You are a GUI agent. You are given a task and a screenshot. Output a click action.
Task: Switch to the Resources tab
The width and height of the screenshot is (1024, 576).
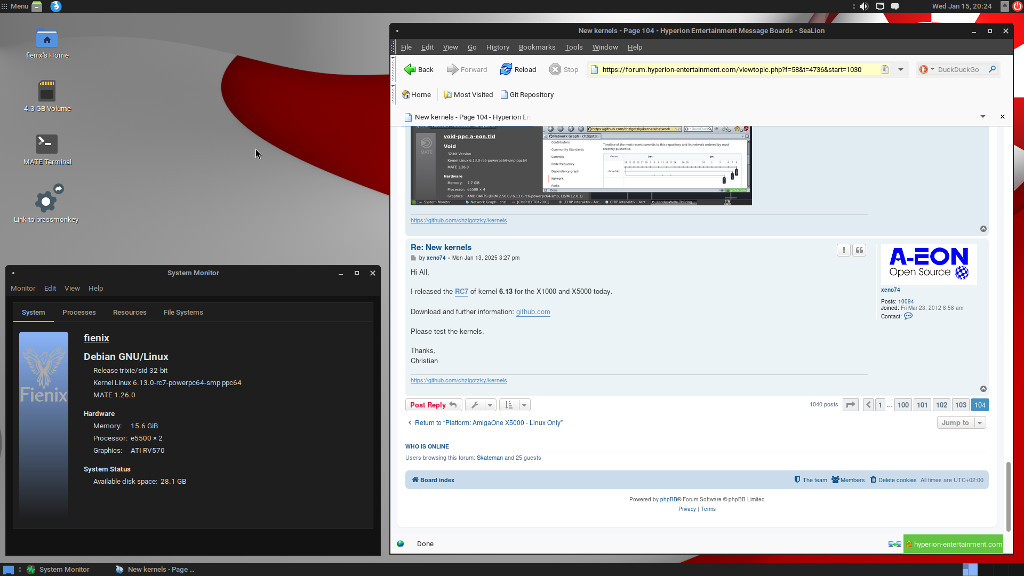[x=129, y=313]
